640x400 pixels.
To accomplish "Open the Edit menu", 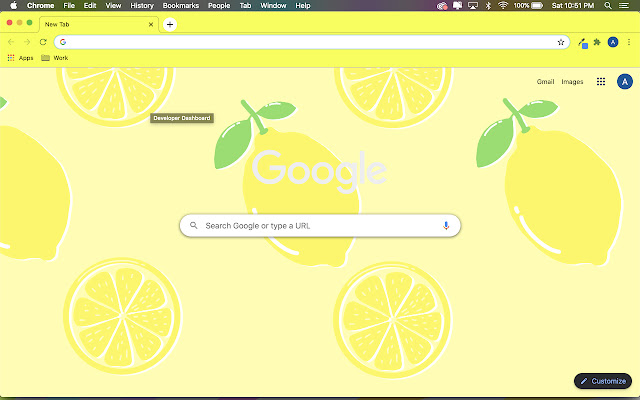I will [x=90, y=5].
